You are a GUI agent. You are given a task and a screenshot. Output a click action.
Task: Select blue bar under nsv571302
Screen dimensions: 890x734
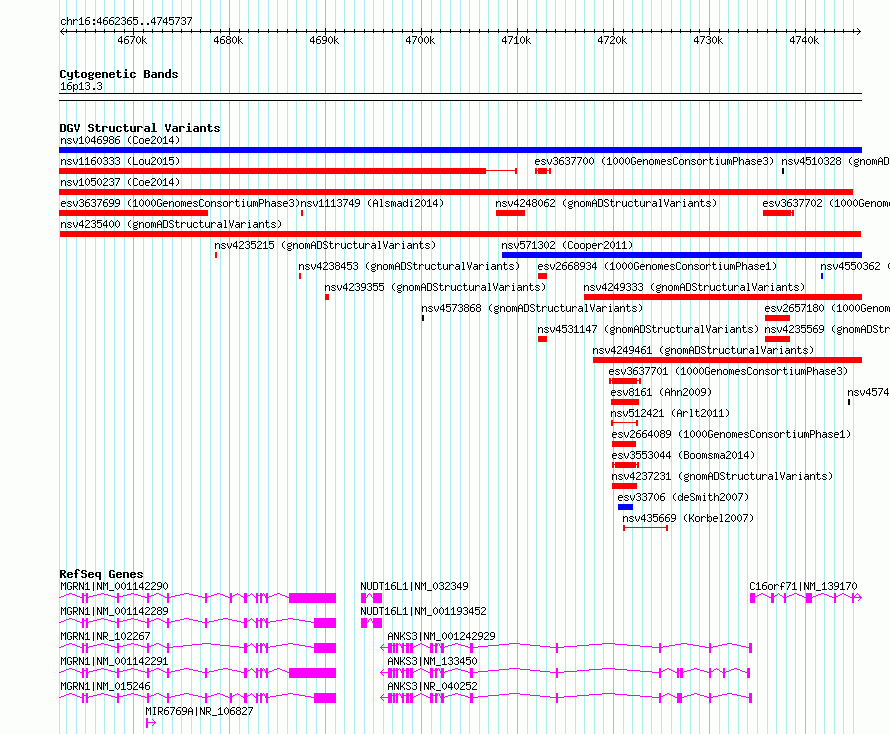682,255
